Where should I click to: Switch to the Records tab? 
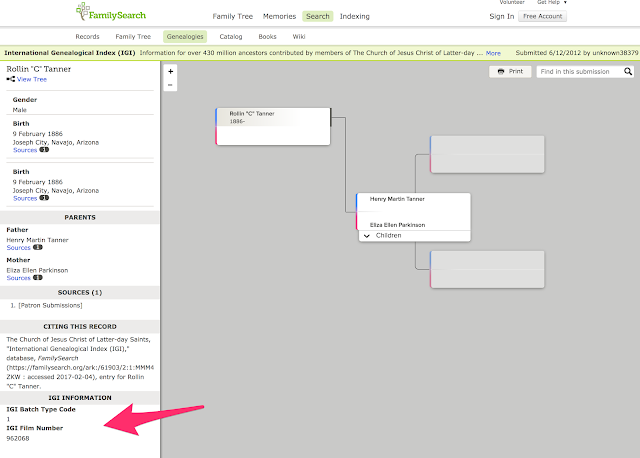[x=87, y=37]
